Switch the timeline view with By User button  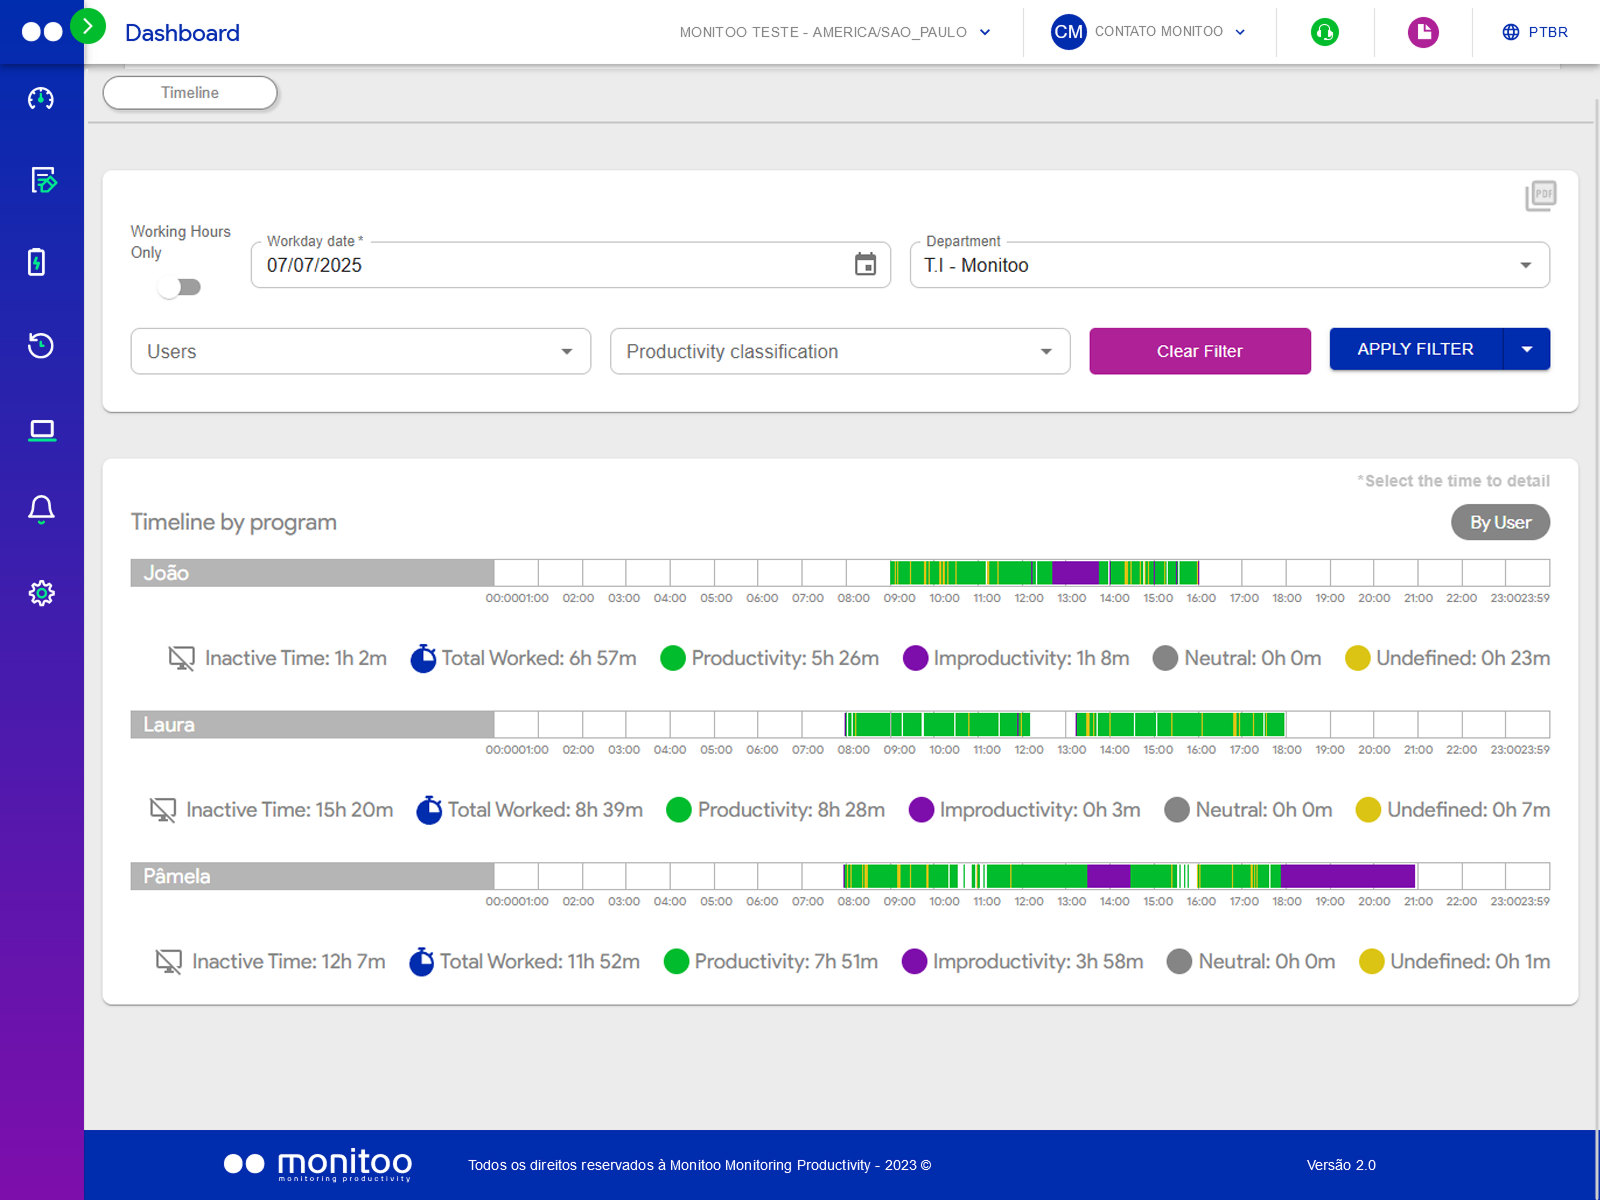[x=1500, y=522]
